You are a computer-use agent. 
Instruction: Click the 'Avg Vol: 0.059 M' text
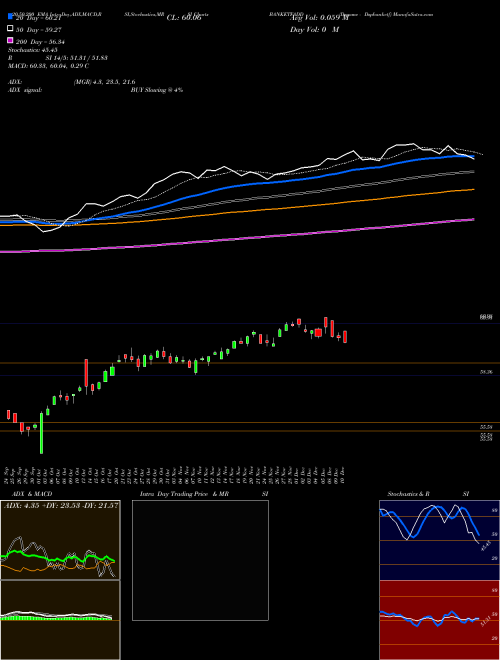coord(319,18)
